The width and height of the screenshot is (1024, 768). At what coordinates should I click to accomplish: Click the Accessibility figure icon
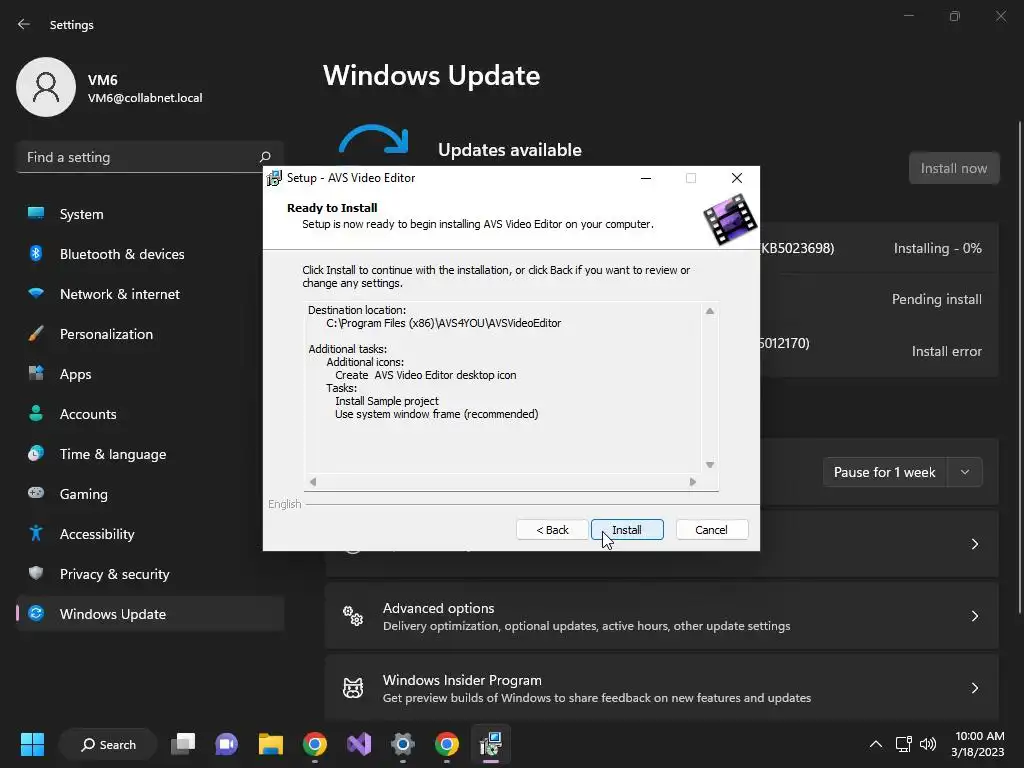point(36,533)
